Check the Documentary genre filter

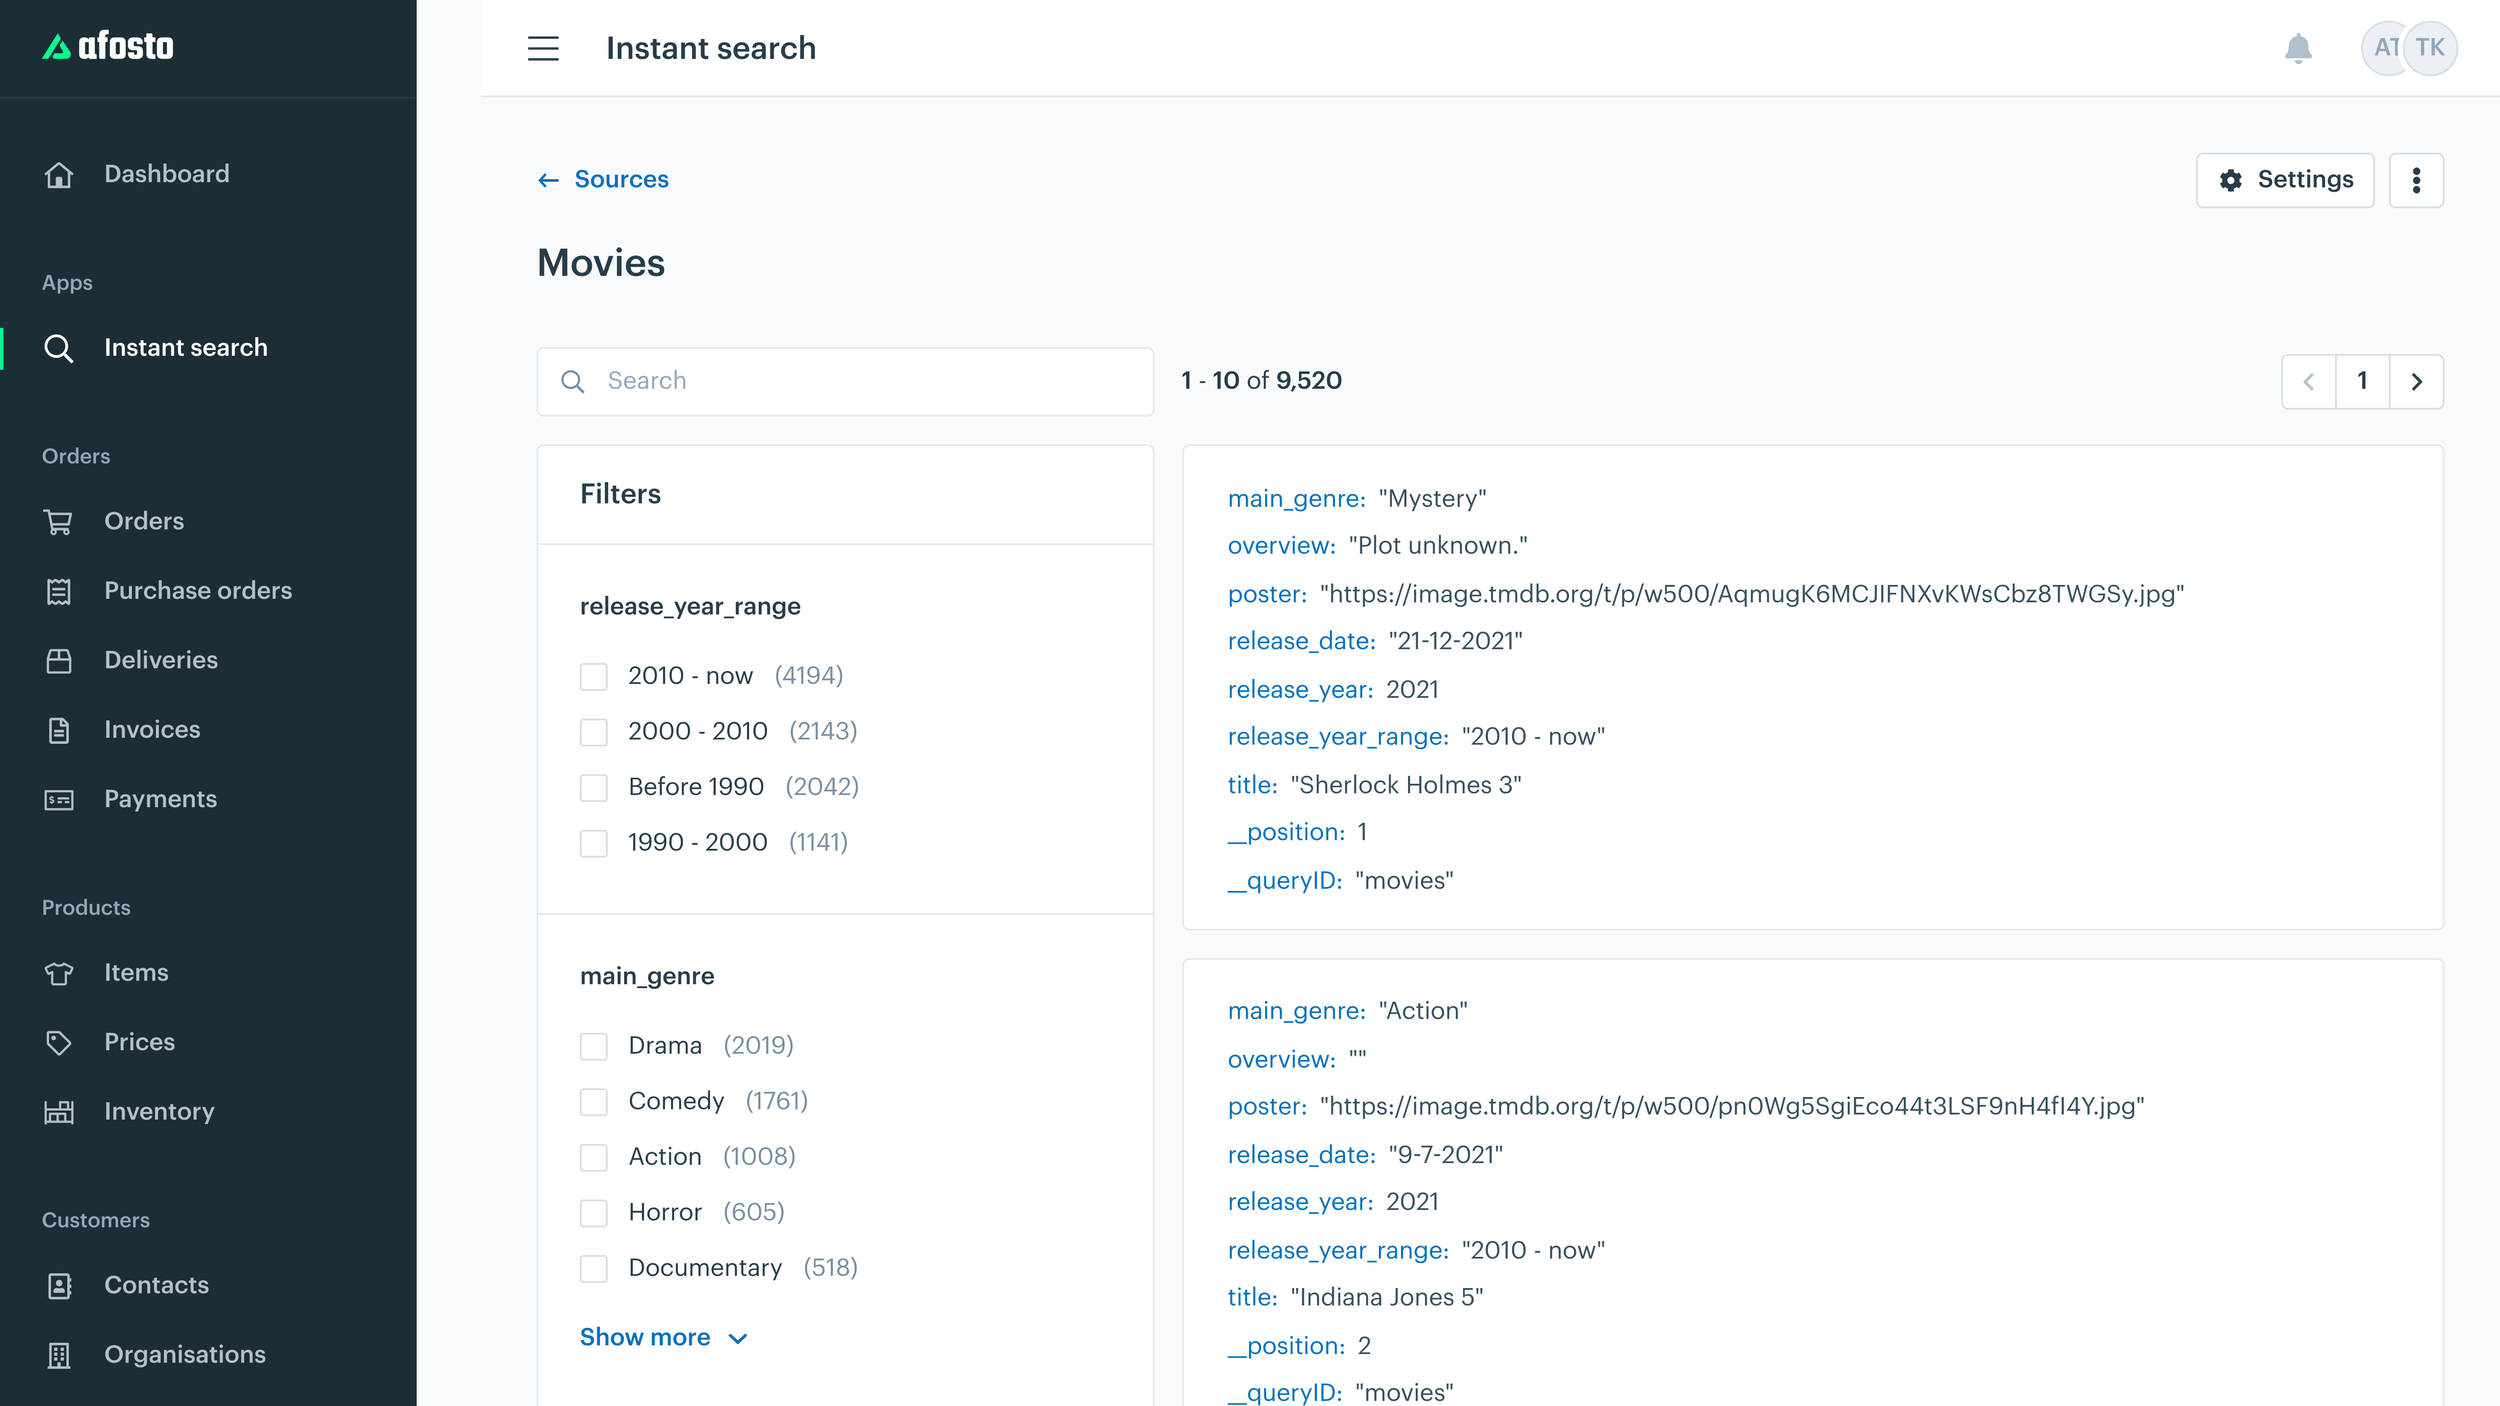point(594,1269)
